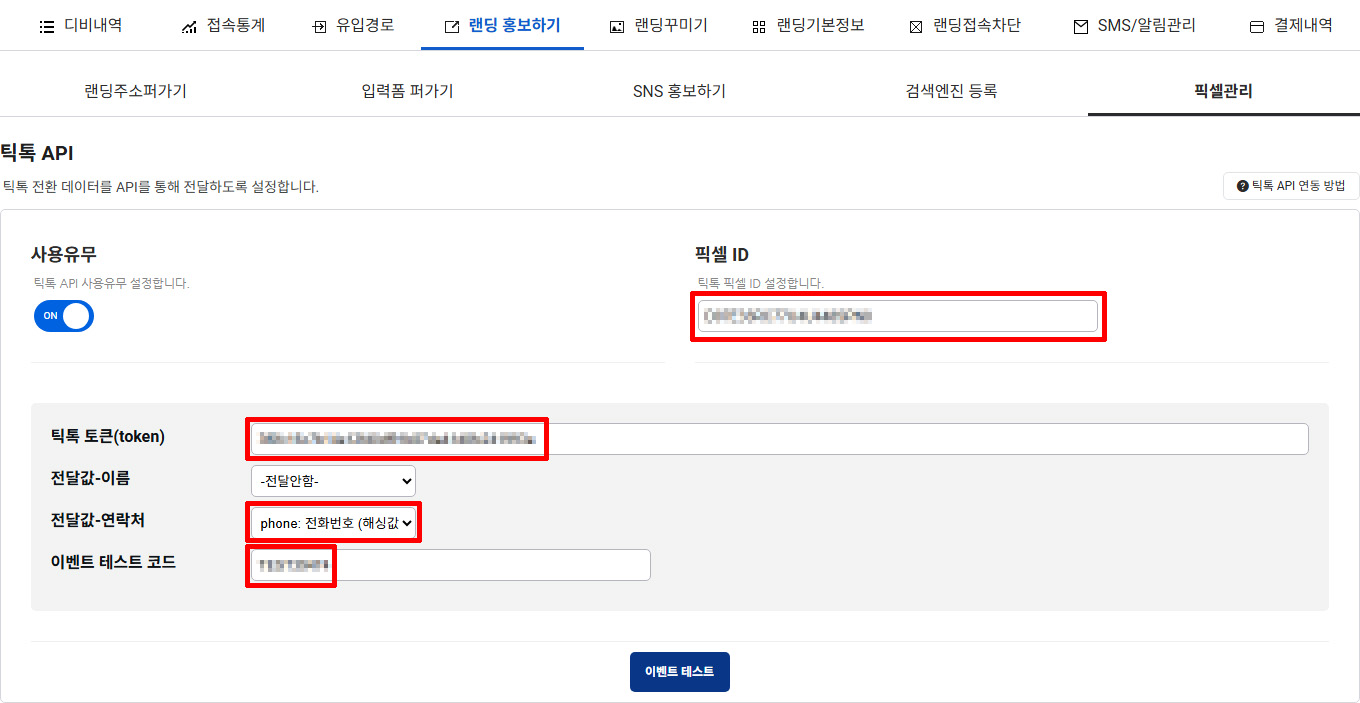Screen dimensions: 1360x703
Task: Focus the 틱톡 토큰(token) text field
Action: (778, 439)
